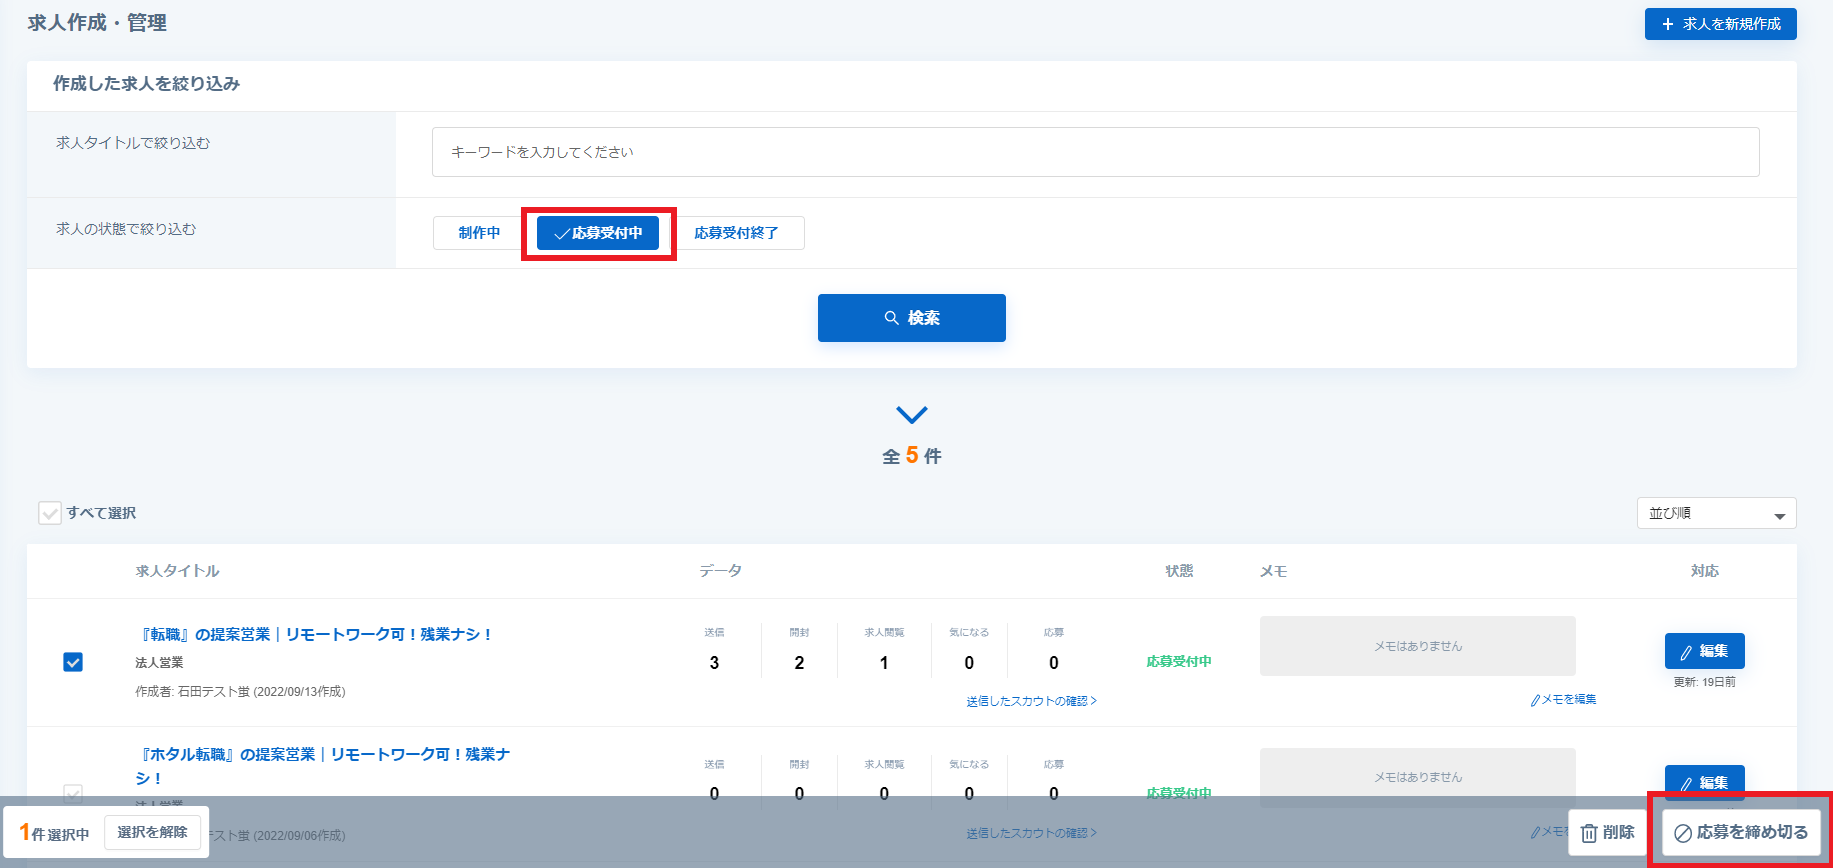Select the 制作中 status filter
Image resolution: width=1833 pixels, height=868 pixels.
pyautogui.click(x=479, y=233)
